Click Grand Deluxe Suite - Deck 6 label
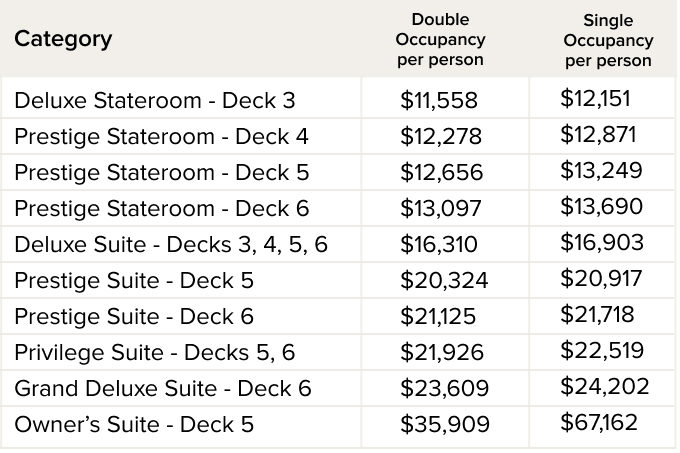 coord(163,388)
